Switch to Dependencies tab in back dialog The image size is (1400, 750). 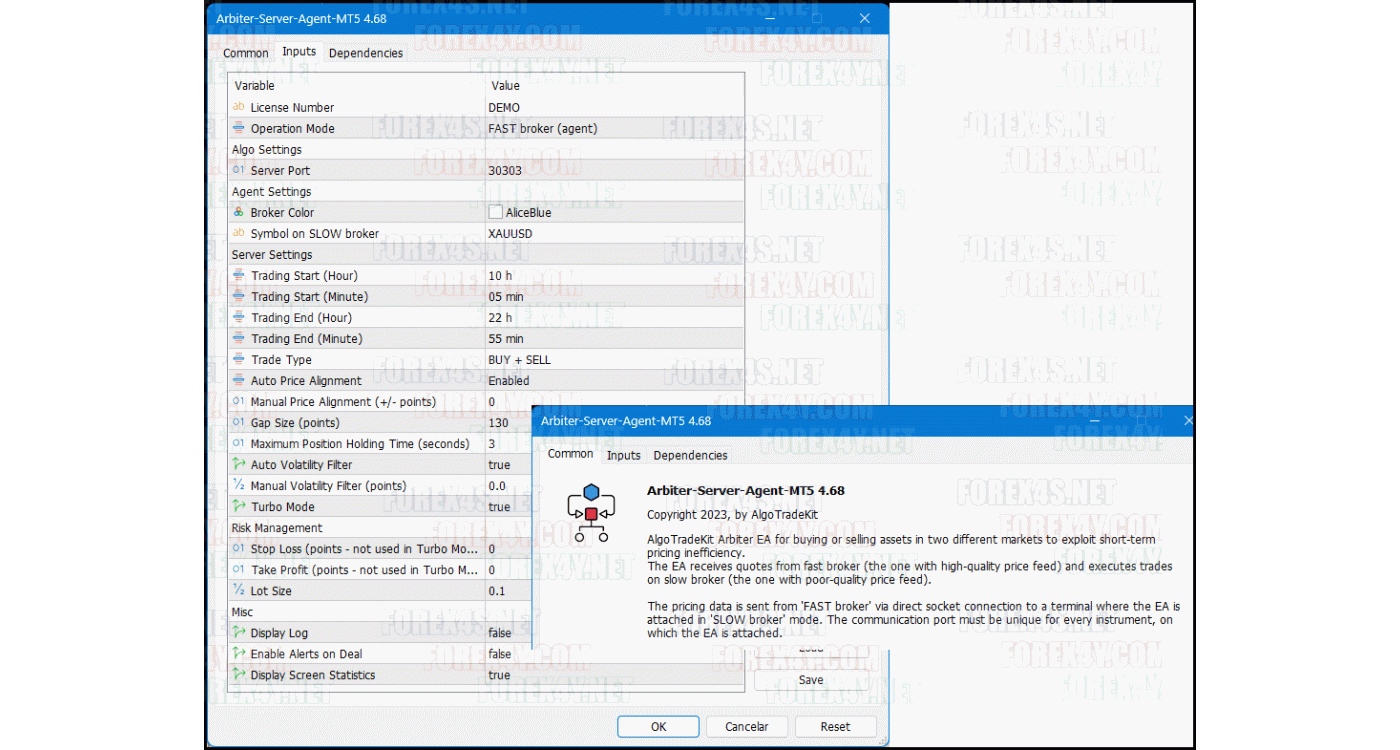366,53
